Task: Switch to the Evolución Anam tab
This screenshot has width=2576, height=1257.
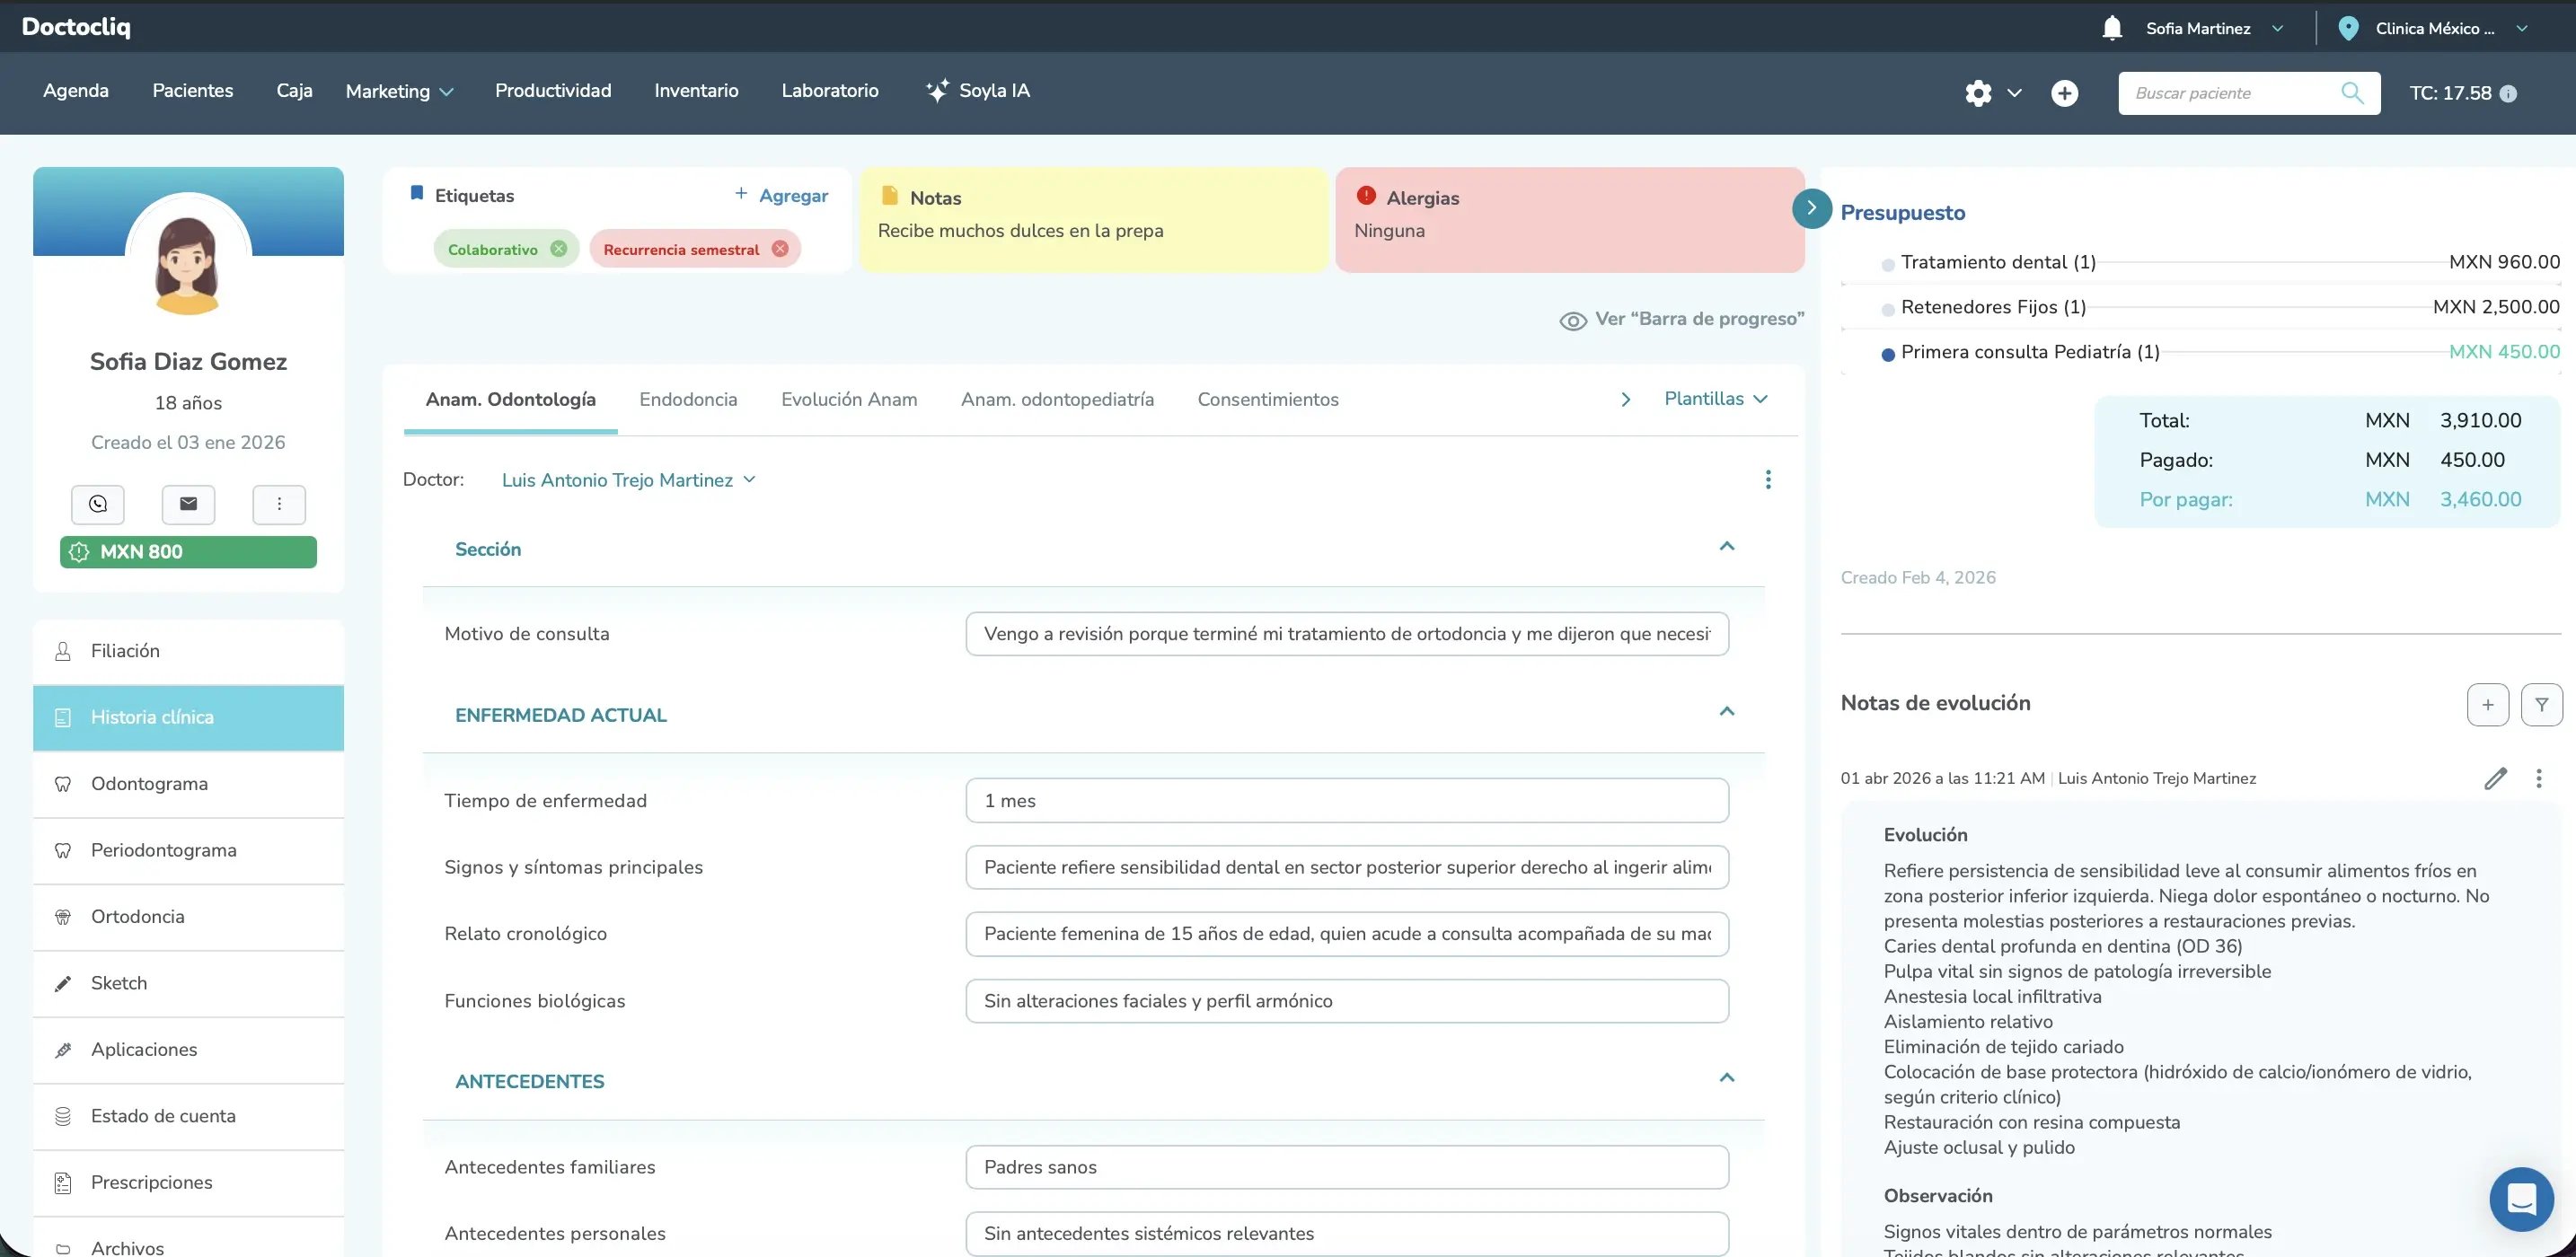Action: point(849,400)
